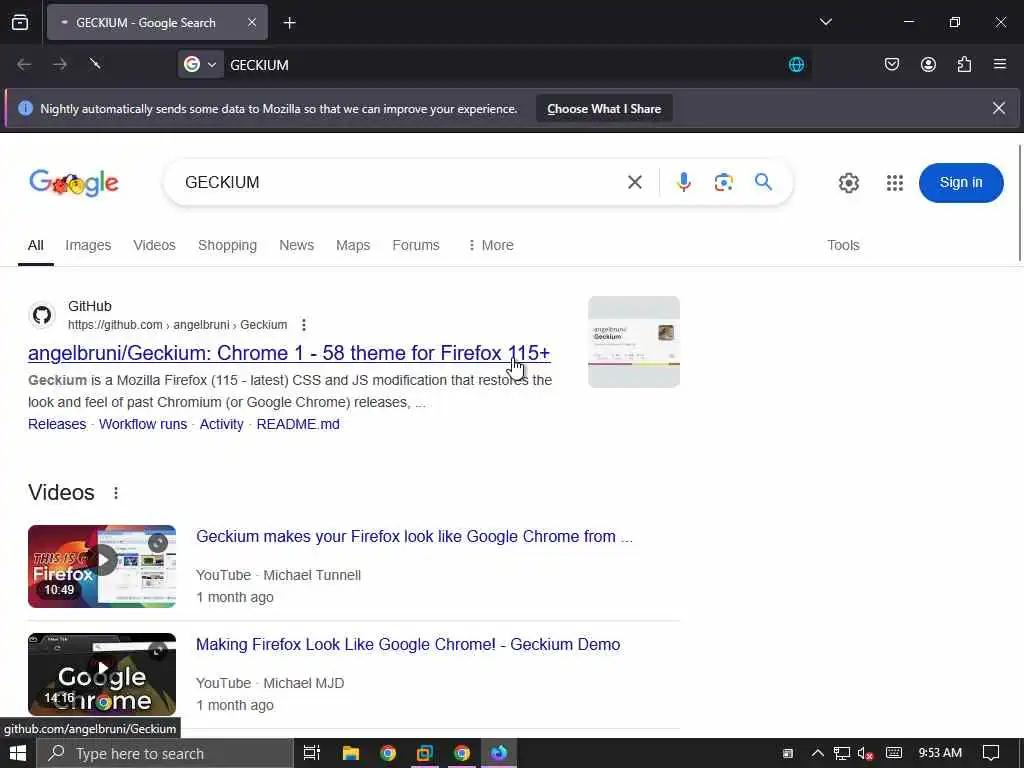The width and height of the screenshot is (1024, 768).
Task: Play the Michael Tunnell video thumbnail
Action: click(102, 566)
